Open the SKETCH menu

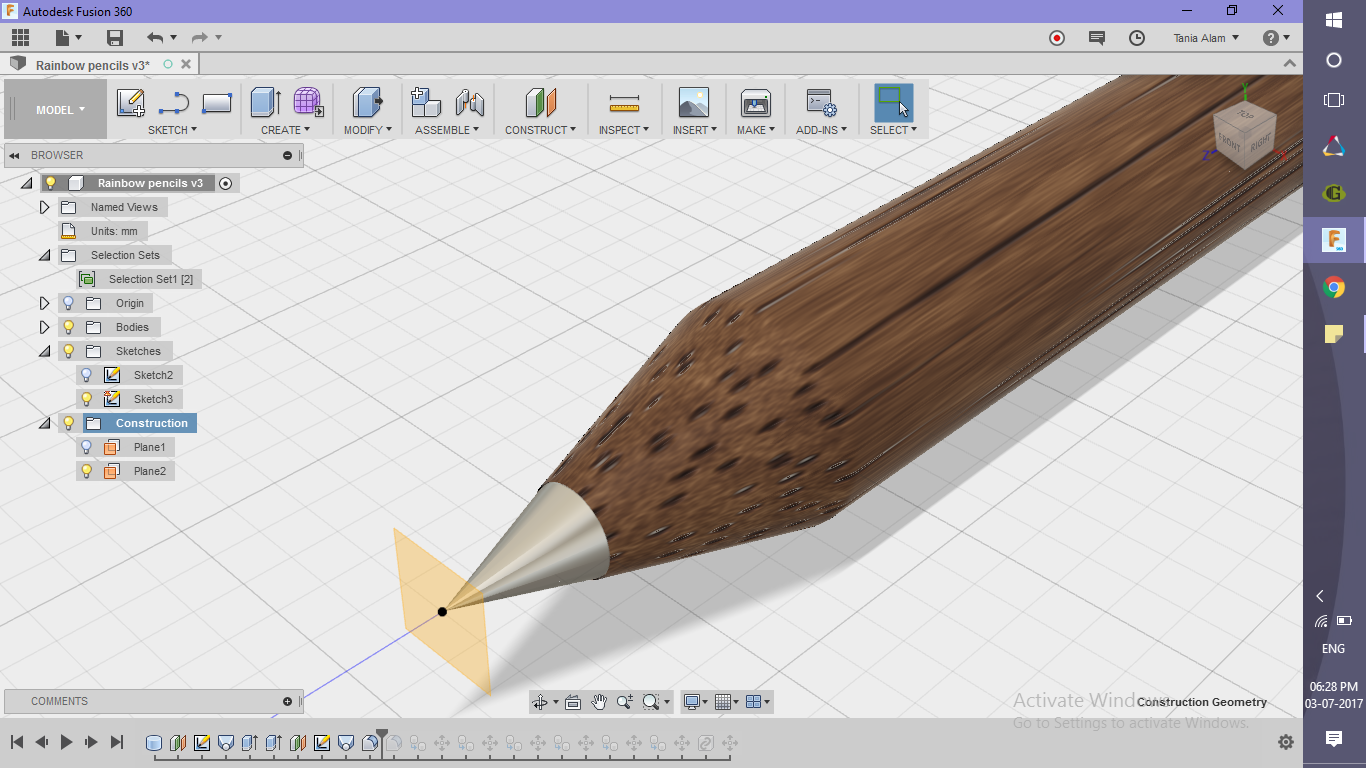(x=172, y=130)
